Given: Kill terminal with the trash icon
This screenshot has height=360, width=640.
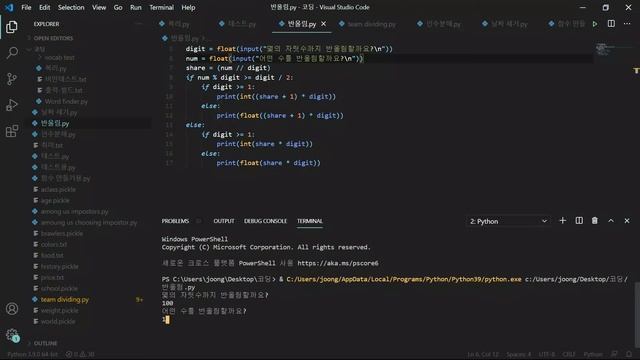Looking at the screenshot, I should tap(595, 220).
